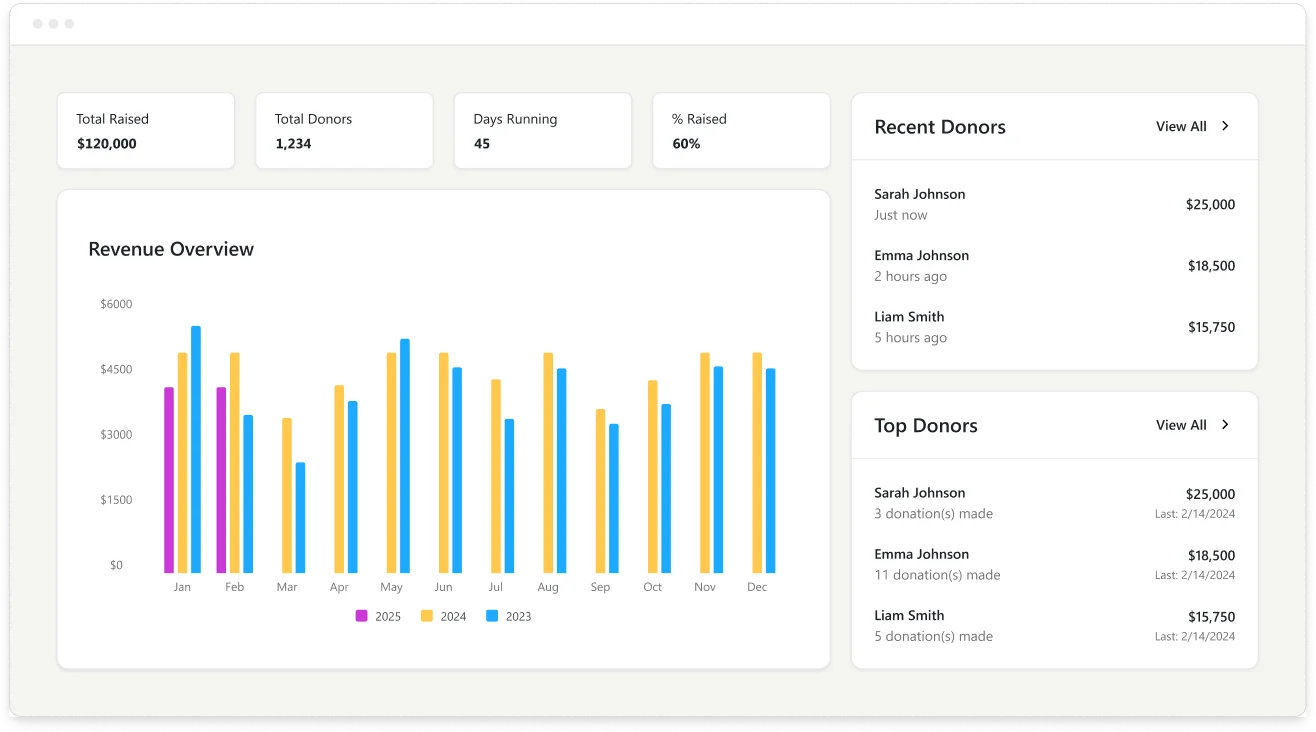Click Liam Smith in Recent Donors

pyautogui.click(x=909, y=317)
